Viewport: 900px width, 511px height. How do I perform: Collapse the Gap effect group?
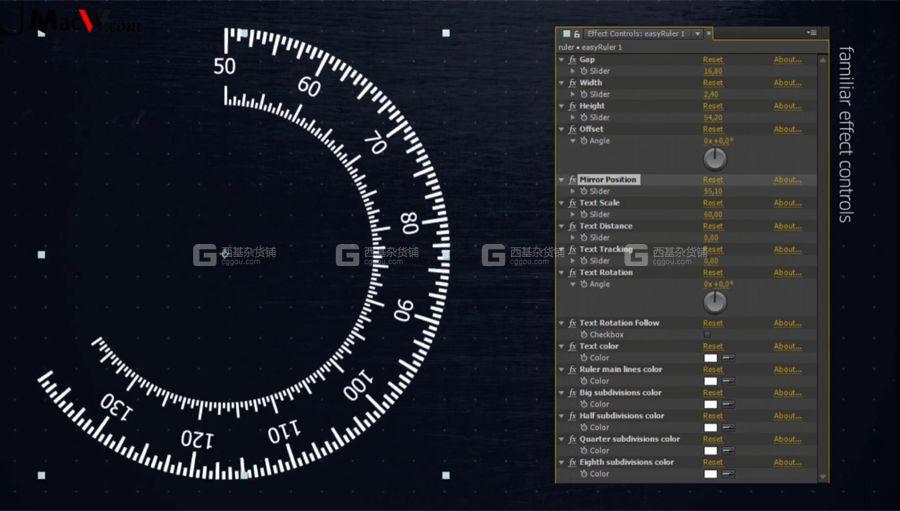[562, 60]
